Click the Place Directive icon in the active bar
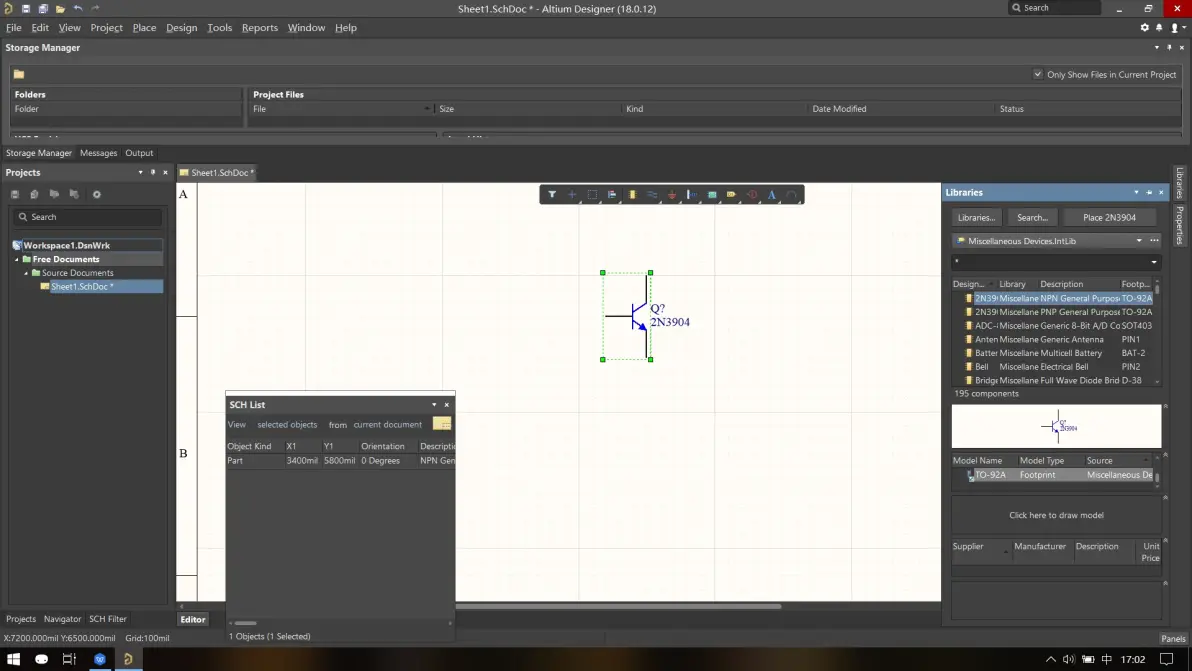The width and height of the screenshot is (1192, 671). pos(752,195)
